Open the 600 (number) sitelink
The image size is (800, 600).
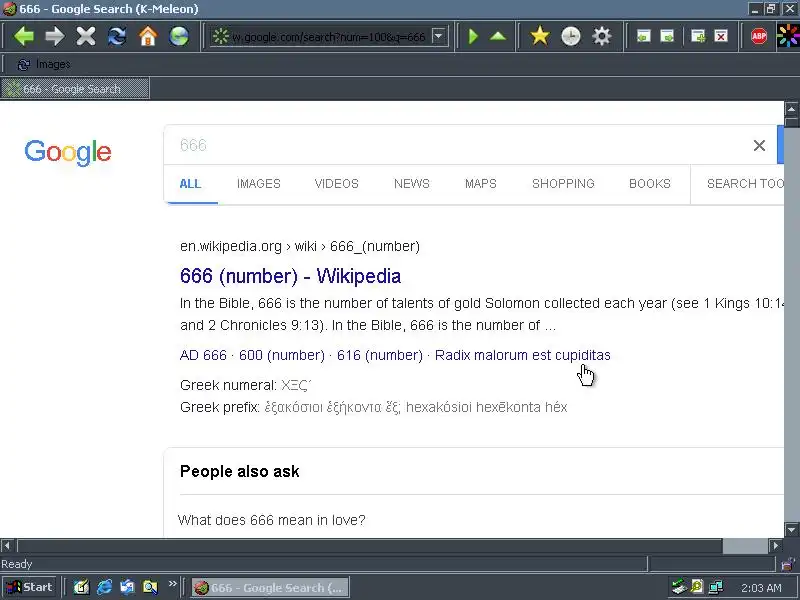tap(282, 355)
